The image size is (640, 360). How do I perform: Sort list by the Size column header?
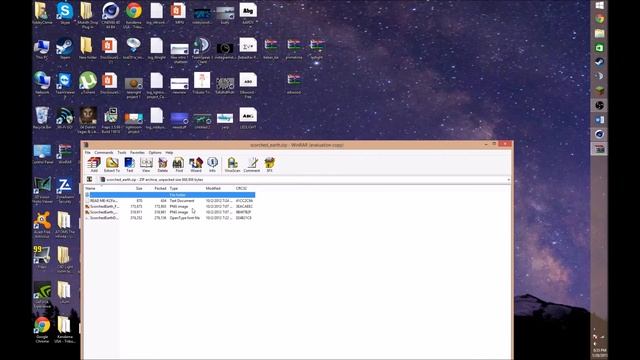(x=139, y=189)
